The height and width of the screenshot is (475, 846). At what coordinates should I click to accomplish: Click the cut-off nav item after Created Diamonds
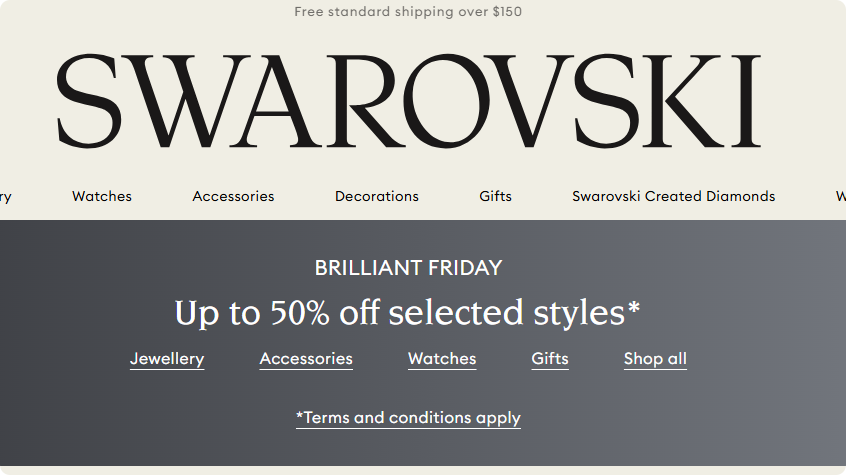coord(840,197)
